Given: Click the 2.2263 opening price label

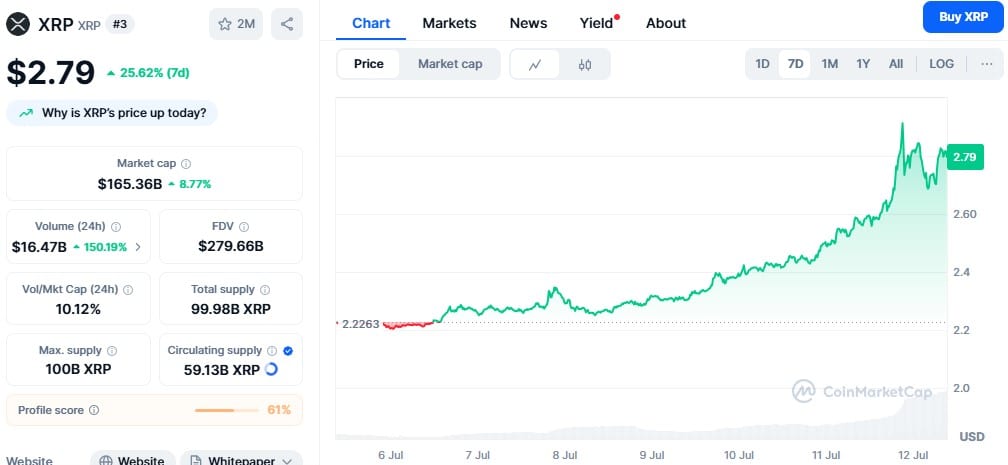Looking at the screenshot, I should point(361,324).
